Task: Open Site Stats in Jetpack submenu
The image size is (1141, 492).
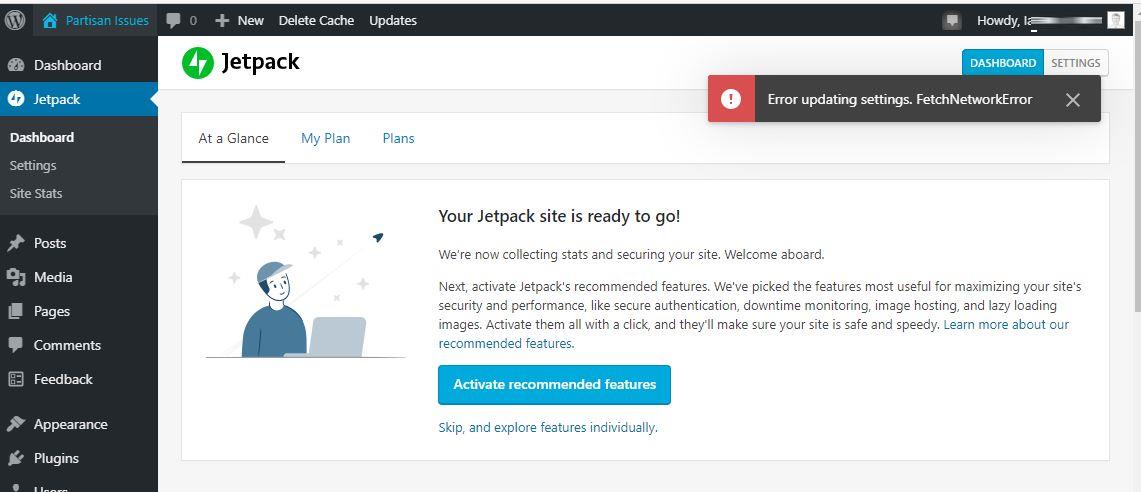Action: [x=36, y=193]
